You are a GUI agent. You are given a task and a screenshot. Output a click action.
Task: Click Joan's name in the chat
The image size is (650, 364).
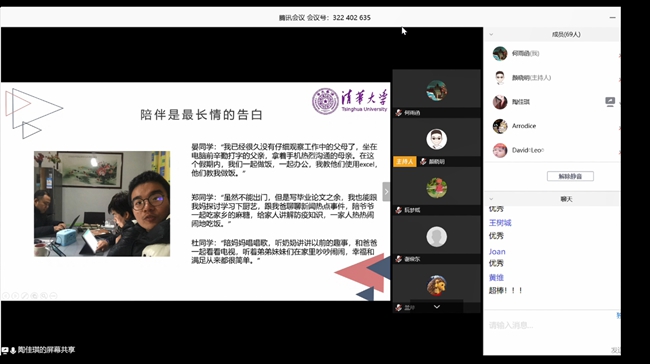(x=497, y=252)
